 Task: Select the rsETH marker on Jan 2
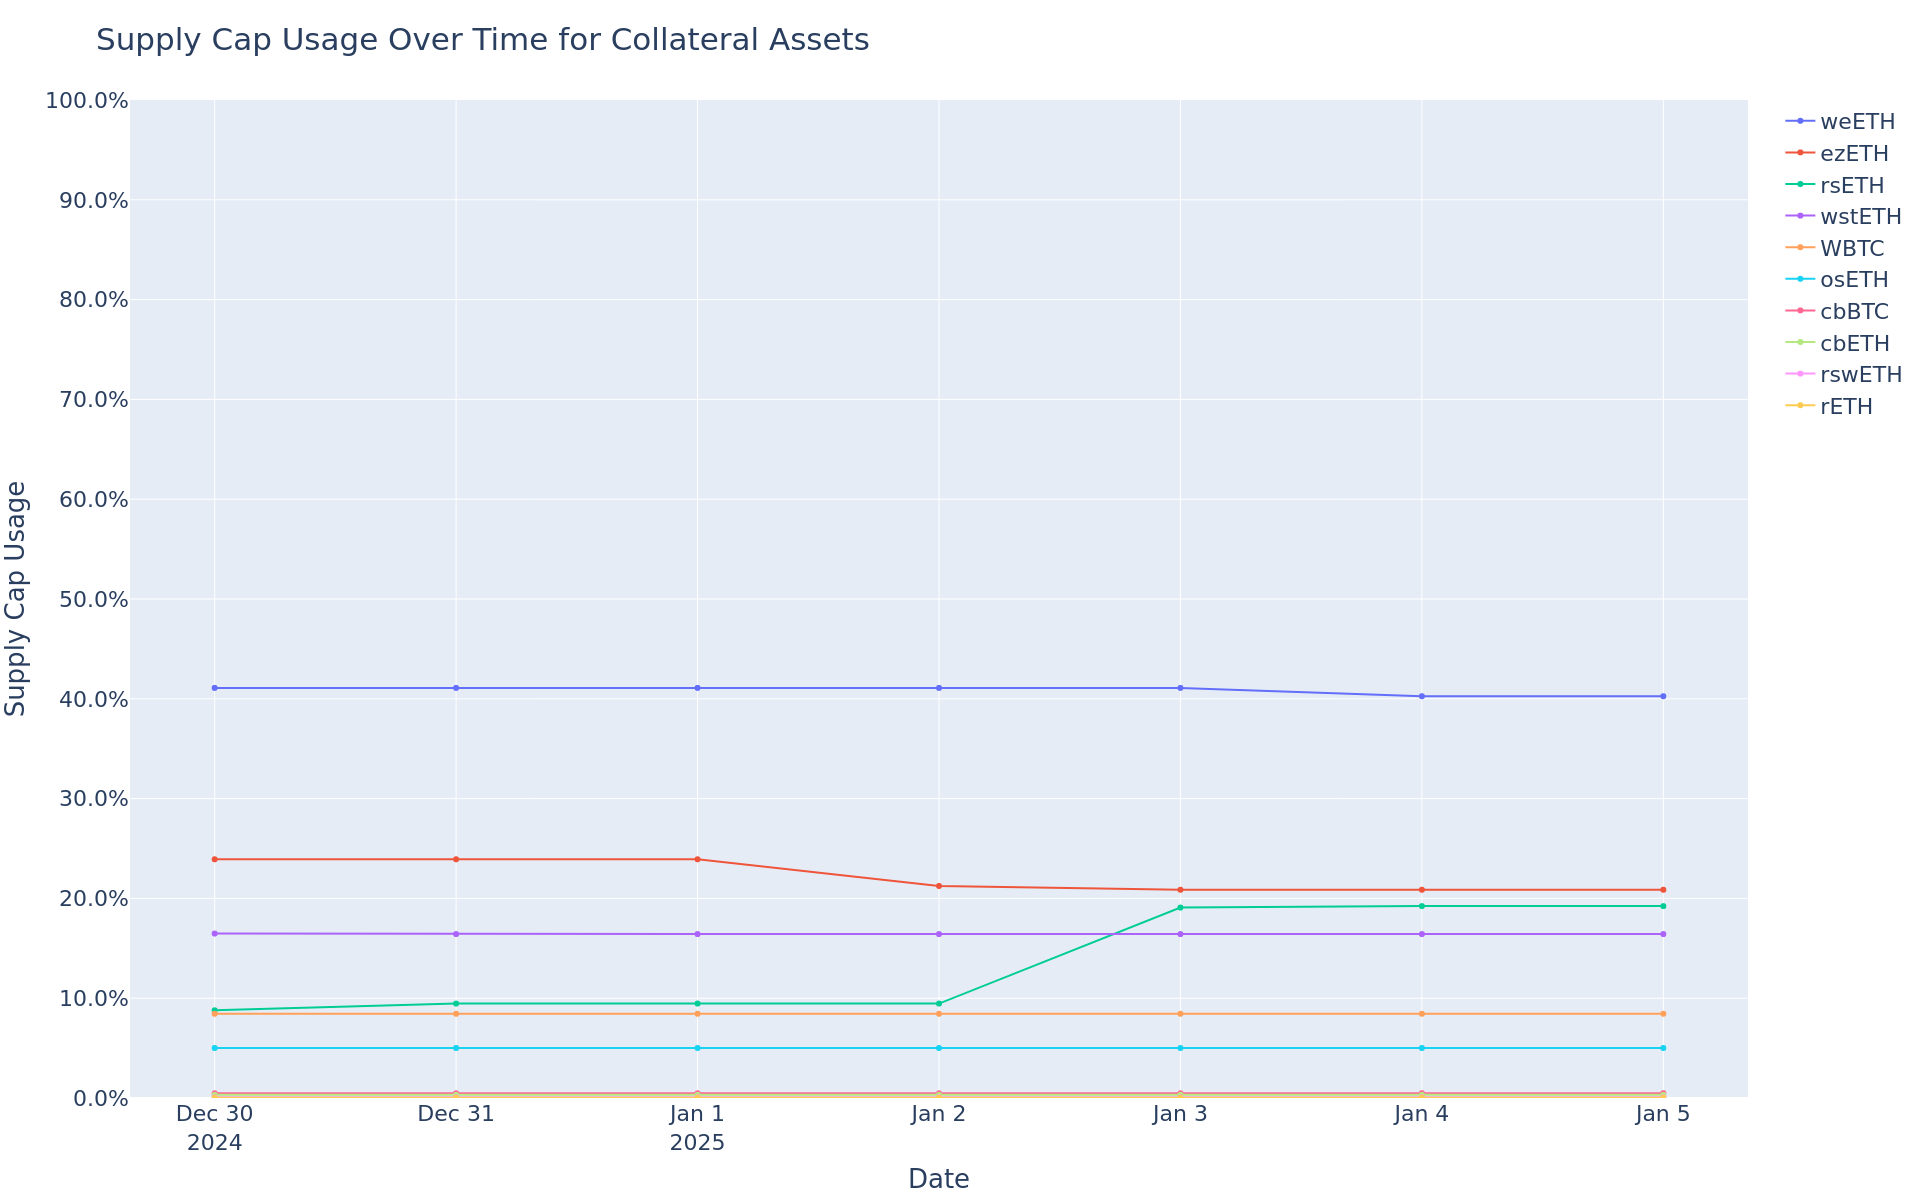click(939, 1004)
